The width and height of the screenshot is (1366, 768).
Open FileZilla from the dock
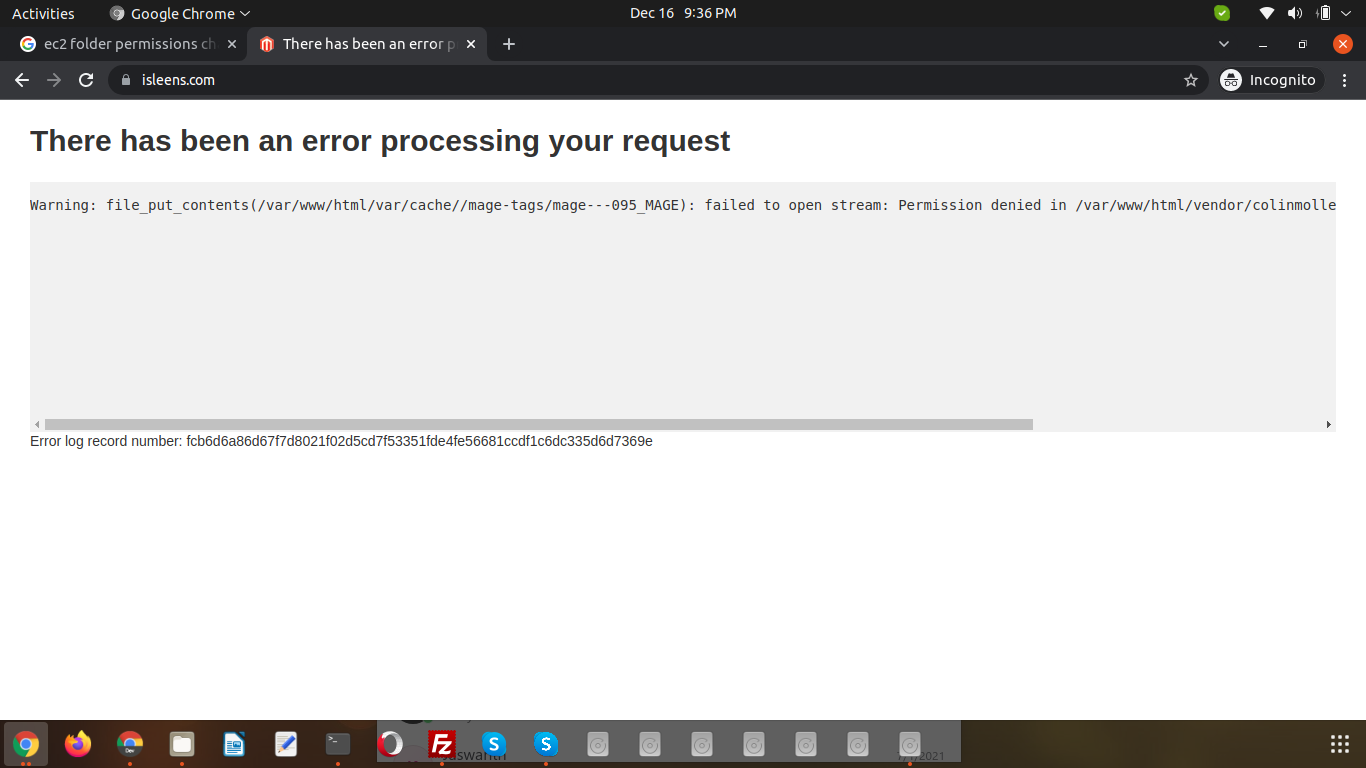pyautogui.click(x=442, y=744)
